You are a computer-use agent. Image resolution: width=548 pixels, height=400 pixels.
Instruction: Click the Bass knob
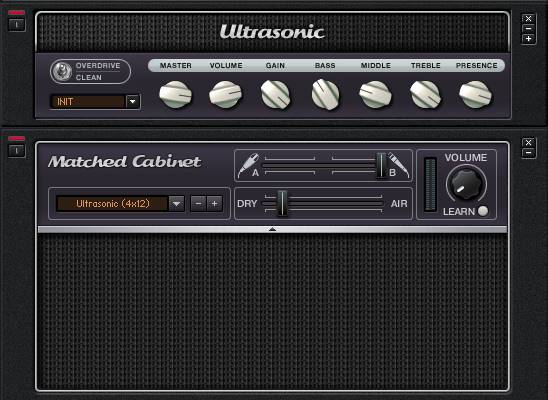coord(325,94)
